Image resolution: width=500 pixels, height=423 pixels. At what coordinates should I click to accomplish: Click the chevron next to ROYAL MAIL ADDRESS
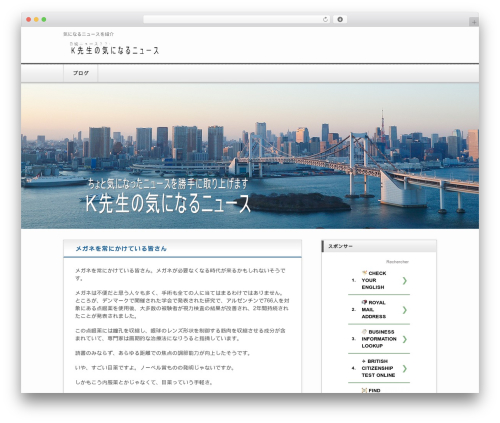coord(405,310)
